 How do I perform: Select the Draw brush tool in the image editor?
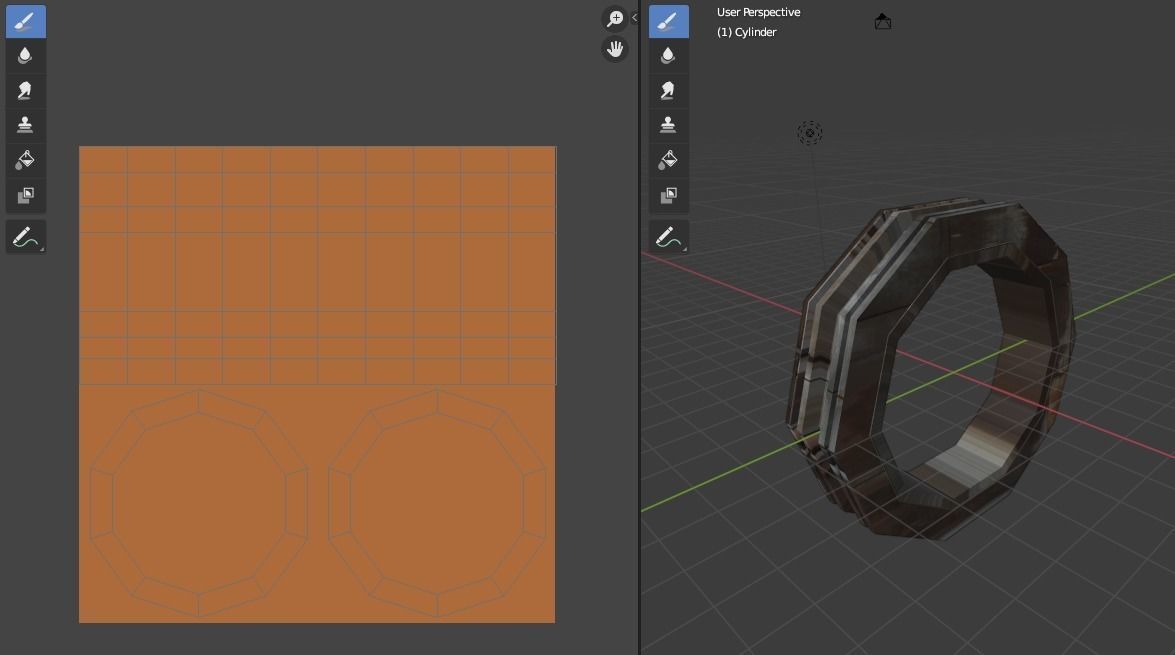coord(25,21)
